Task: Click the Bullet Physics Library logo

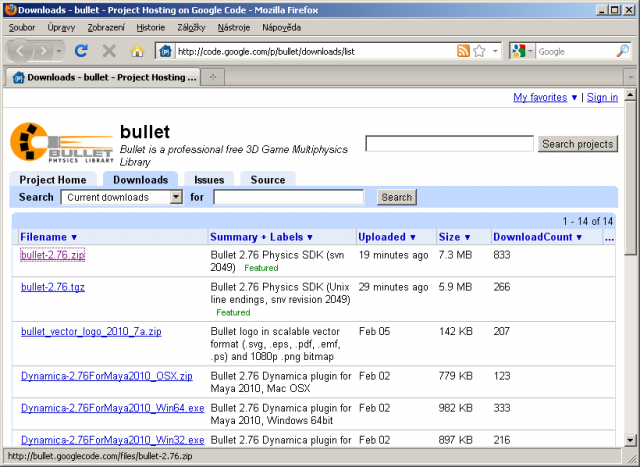Action: coord(61,143)
